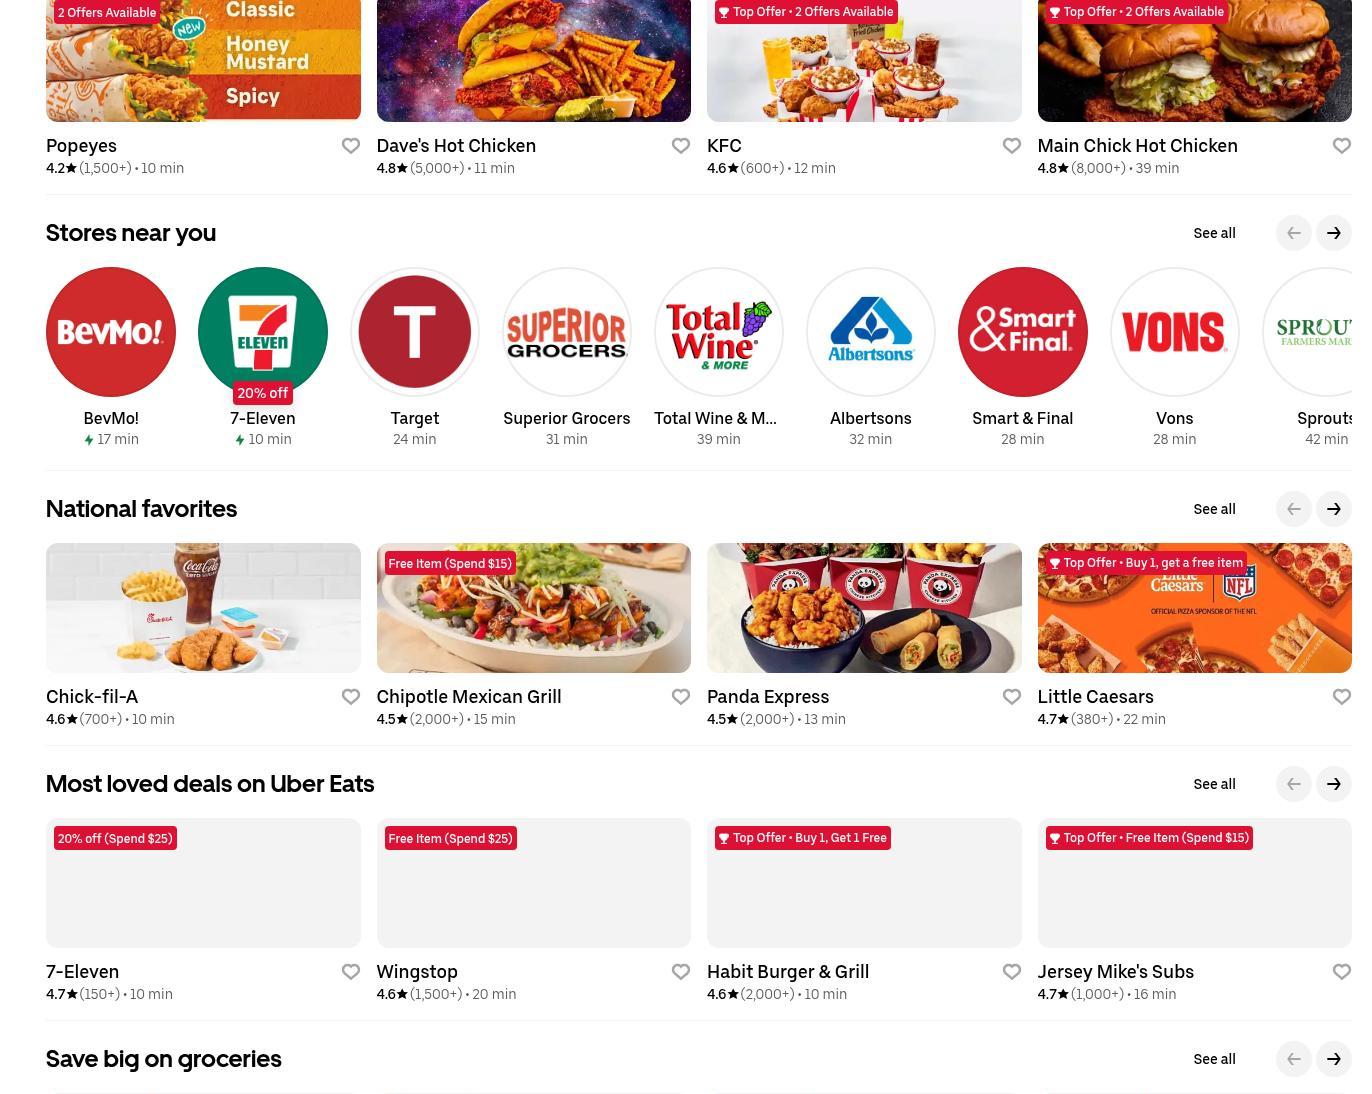Heart the Habit Burger & Grill listing
1372x1094 pixels.
1012,972
